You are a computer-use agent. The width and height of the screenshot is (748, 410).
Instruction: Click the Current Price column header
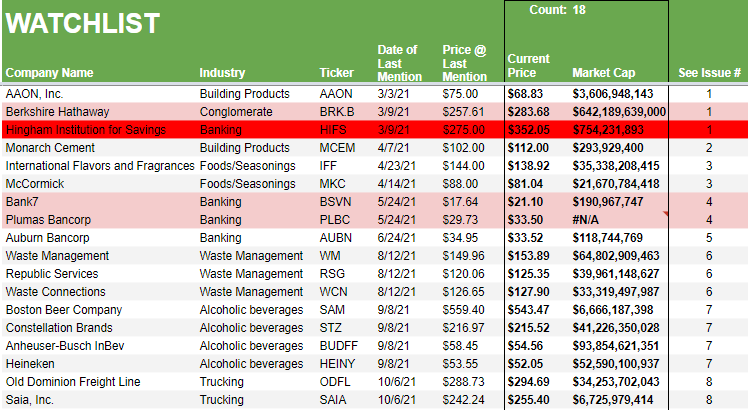click(529, 65)
